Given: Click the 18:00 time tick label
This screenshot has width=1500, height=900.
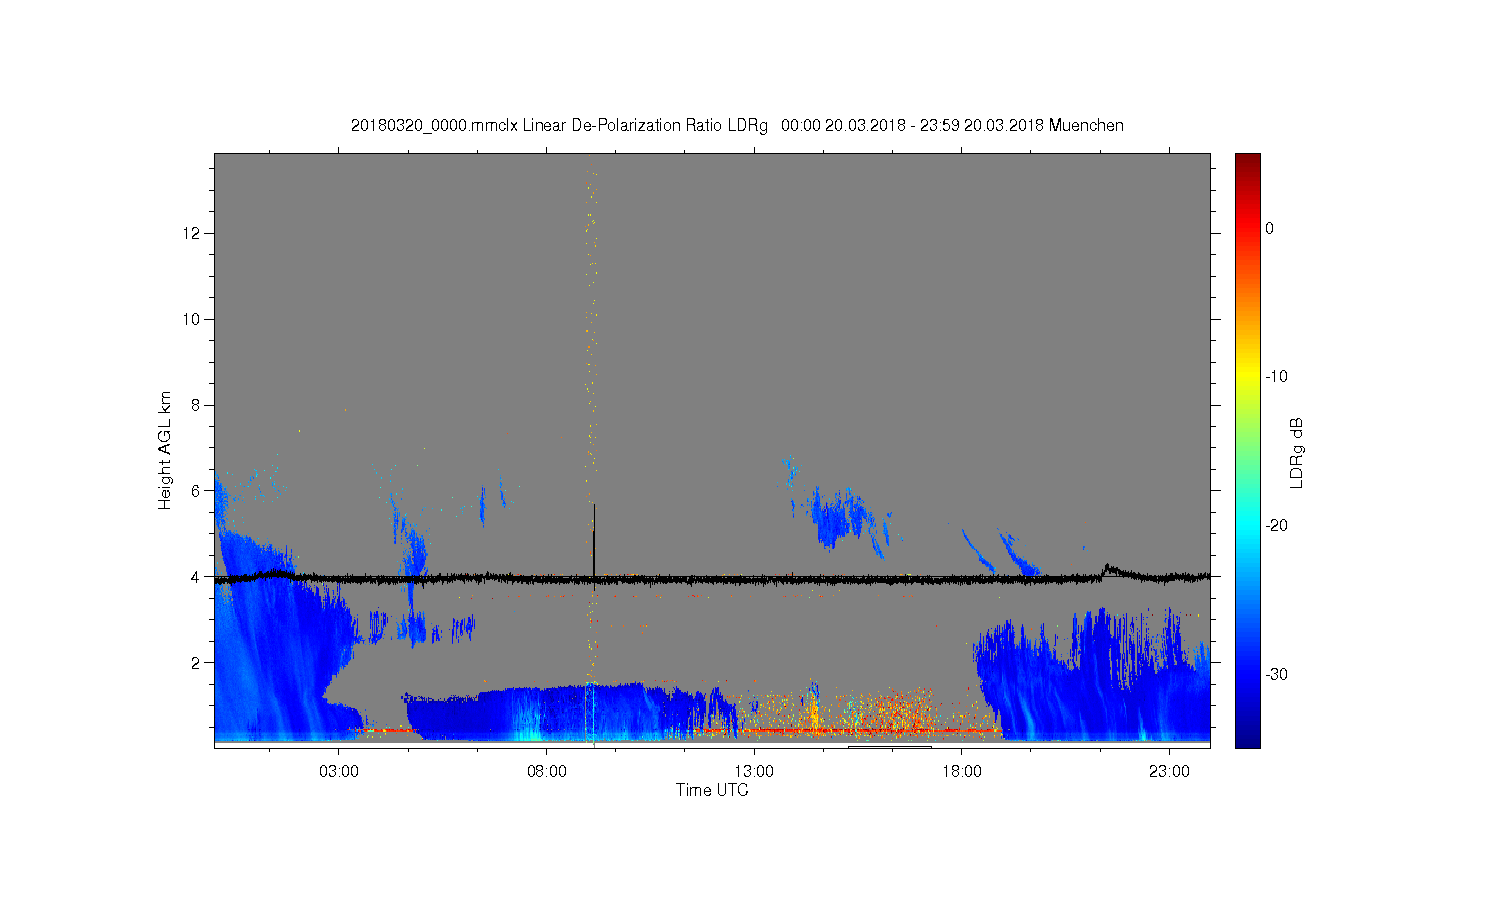Looking at the screenshot, I should click(x=962, y=772).
